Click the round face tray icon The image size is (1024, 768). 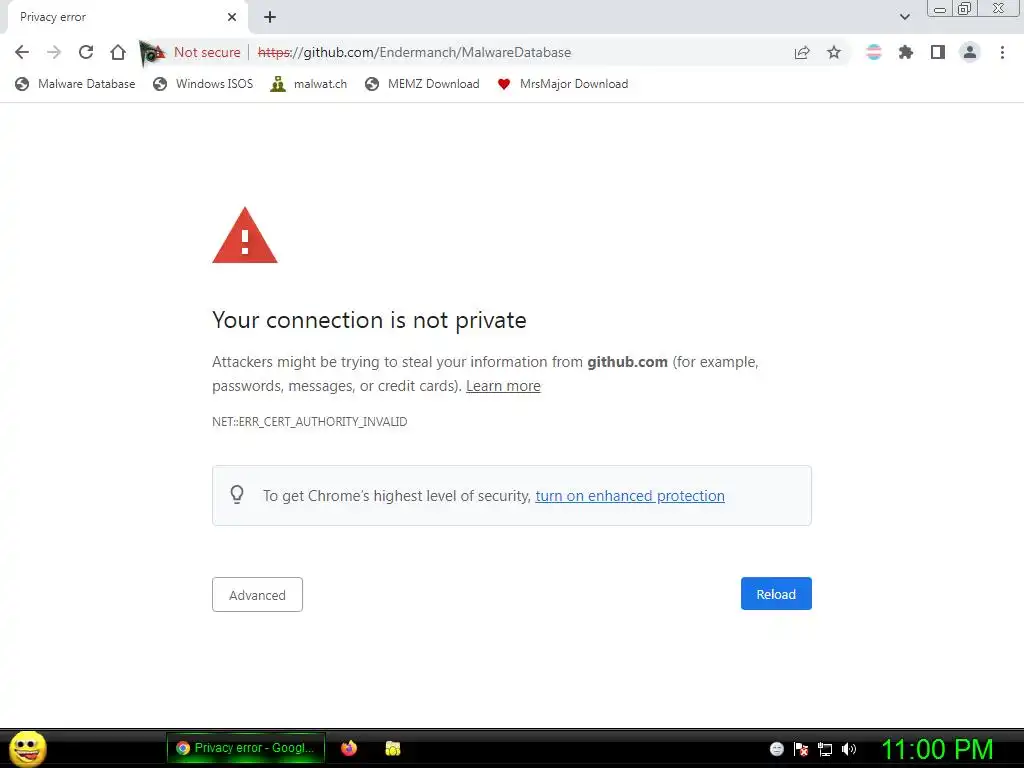click(x=776, y=748)
